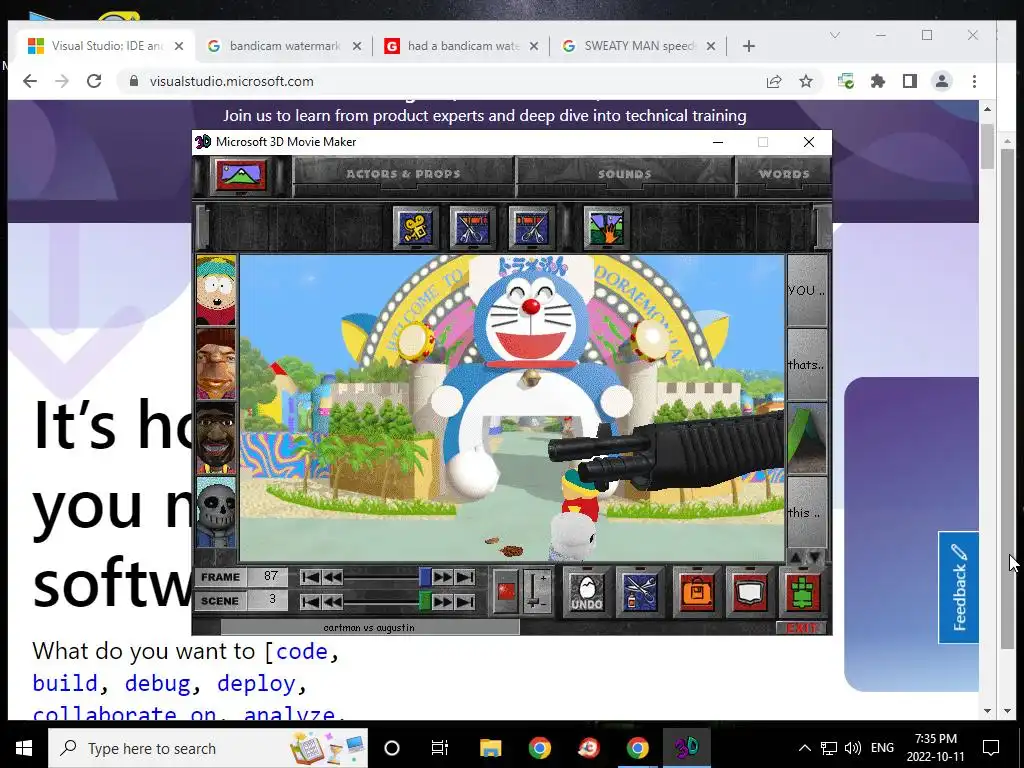
Task: Open the Chrome extensions puzzle icon
Action: pyautogui.click(x=878, y=81)
